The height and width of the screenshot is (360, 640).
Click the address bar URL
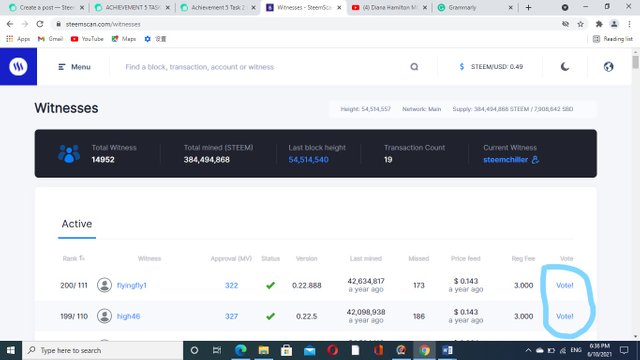(103, 24)
